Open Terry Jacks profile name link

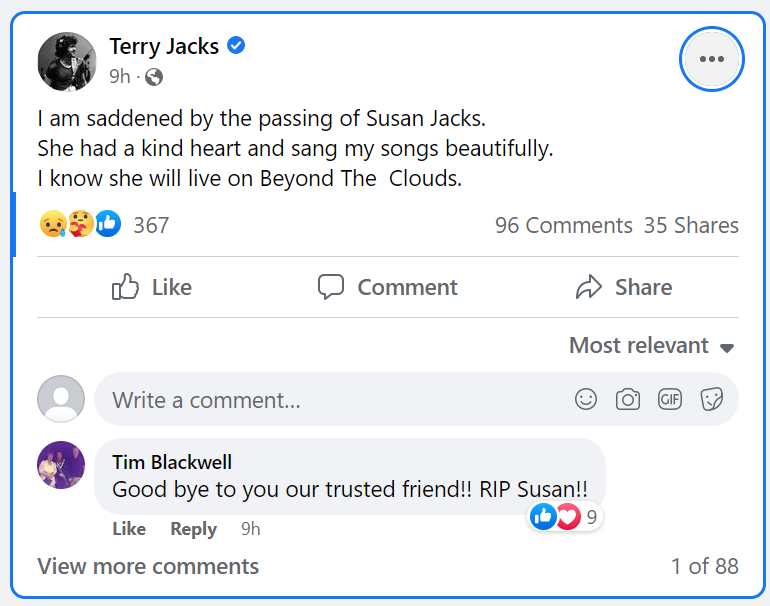pyautogui.click(x=164, y=46)
